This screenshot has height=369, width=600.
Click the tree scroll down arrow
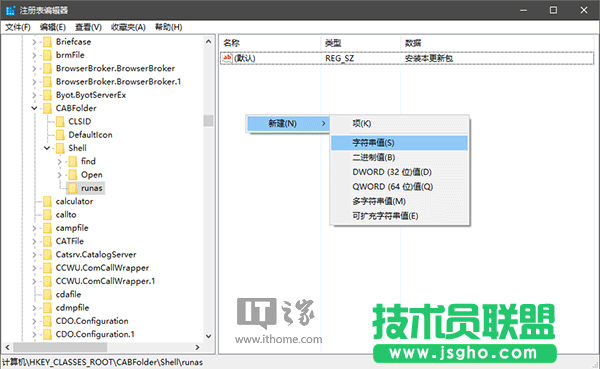(x=209, y=336)
